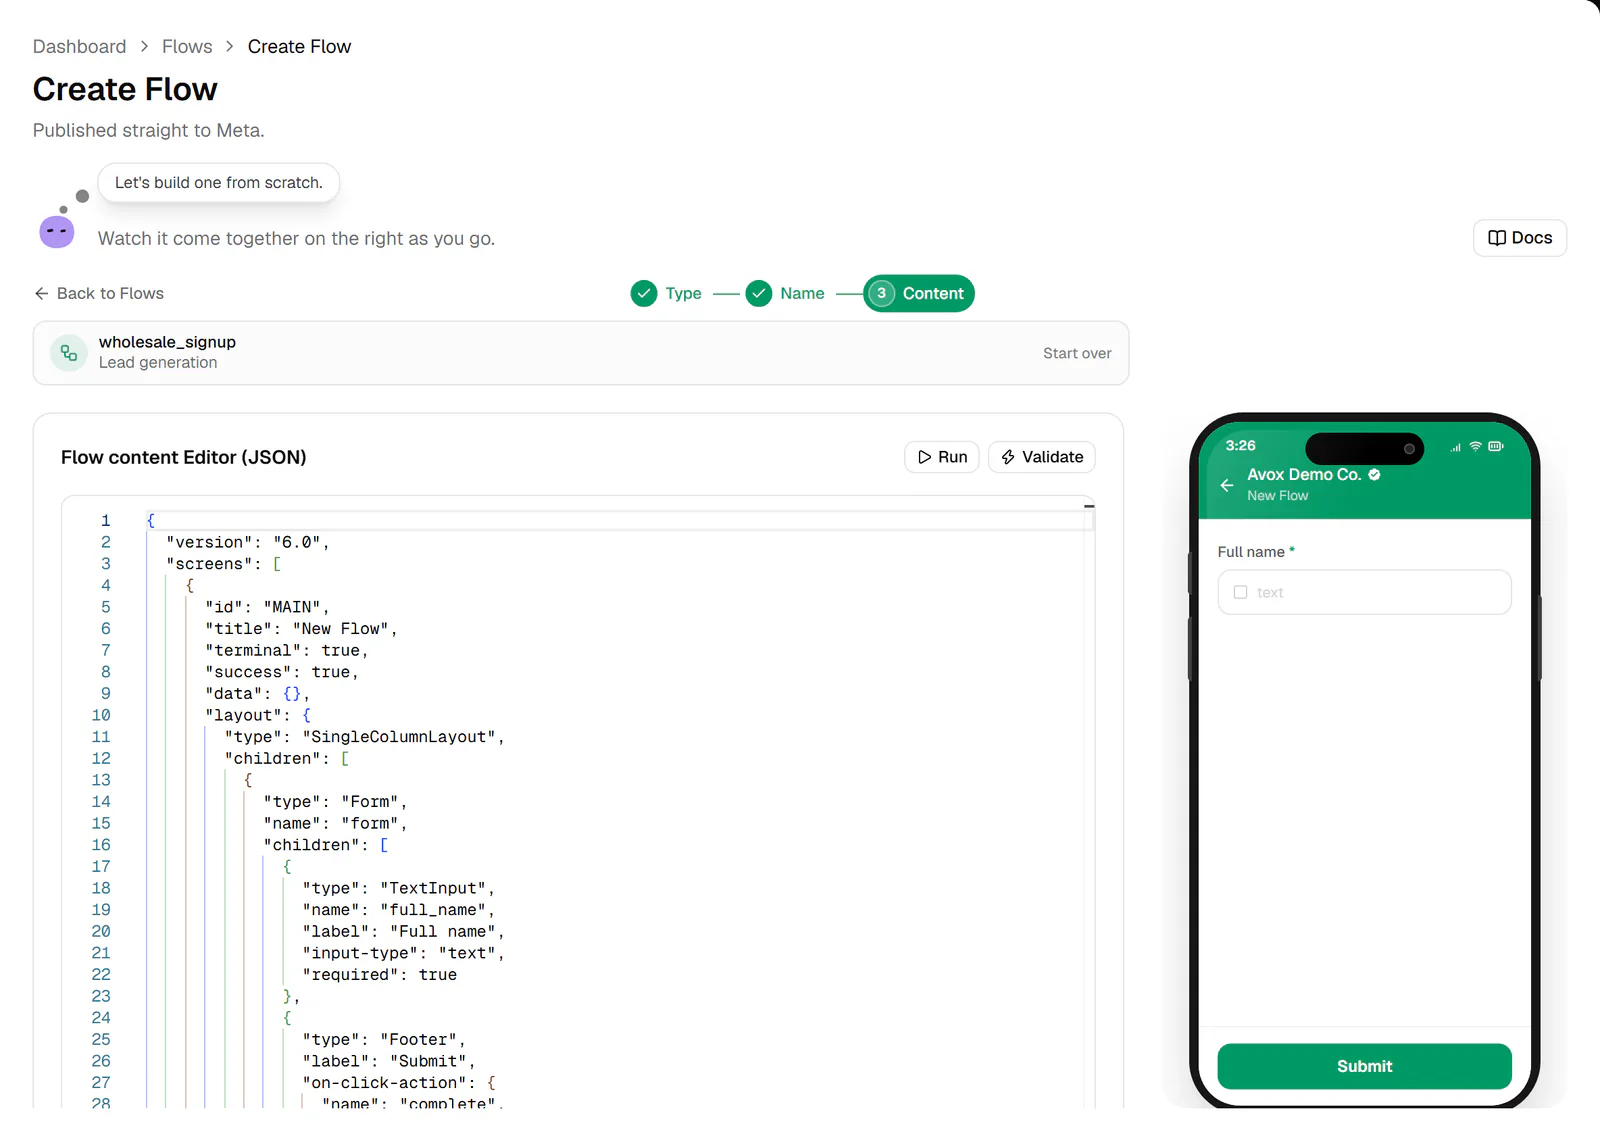Go to Dashboard breadcrumb
The image size is (1600, 1141).
[x=79, y=47]
